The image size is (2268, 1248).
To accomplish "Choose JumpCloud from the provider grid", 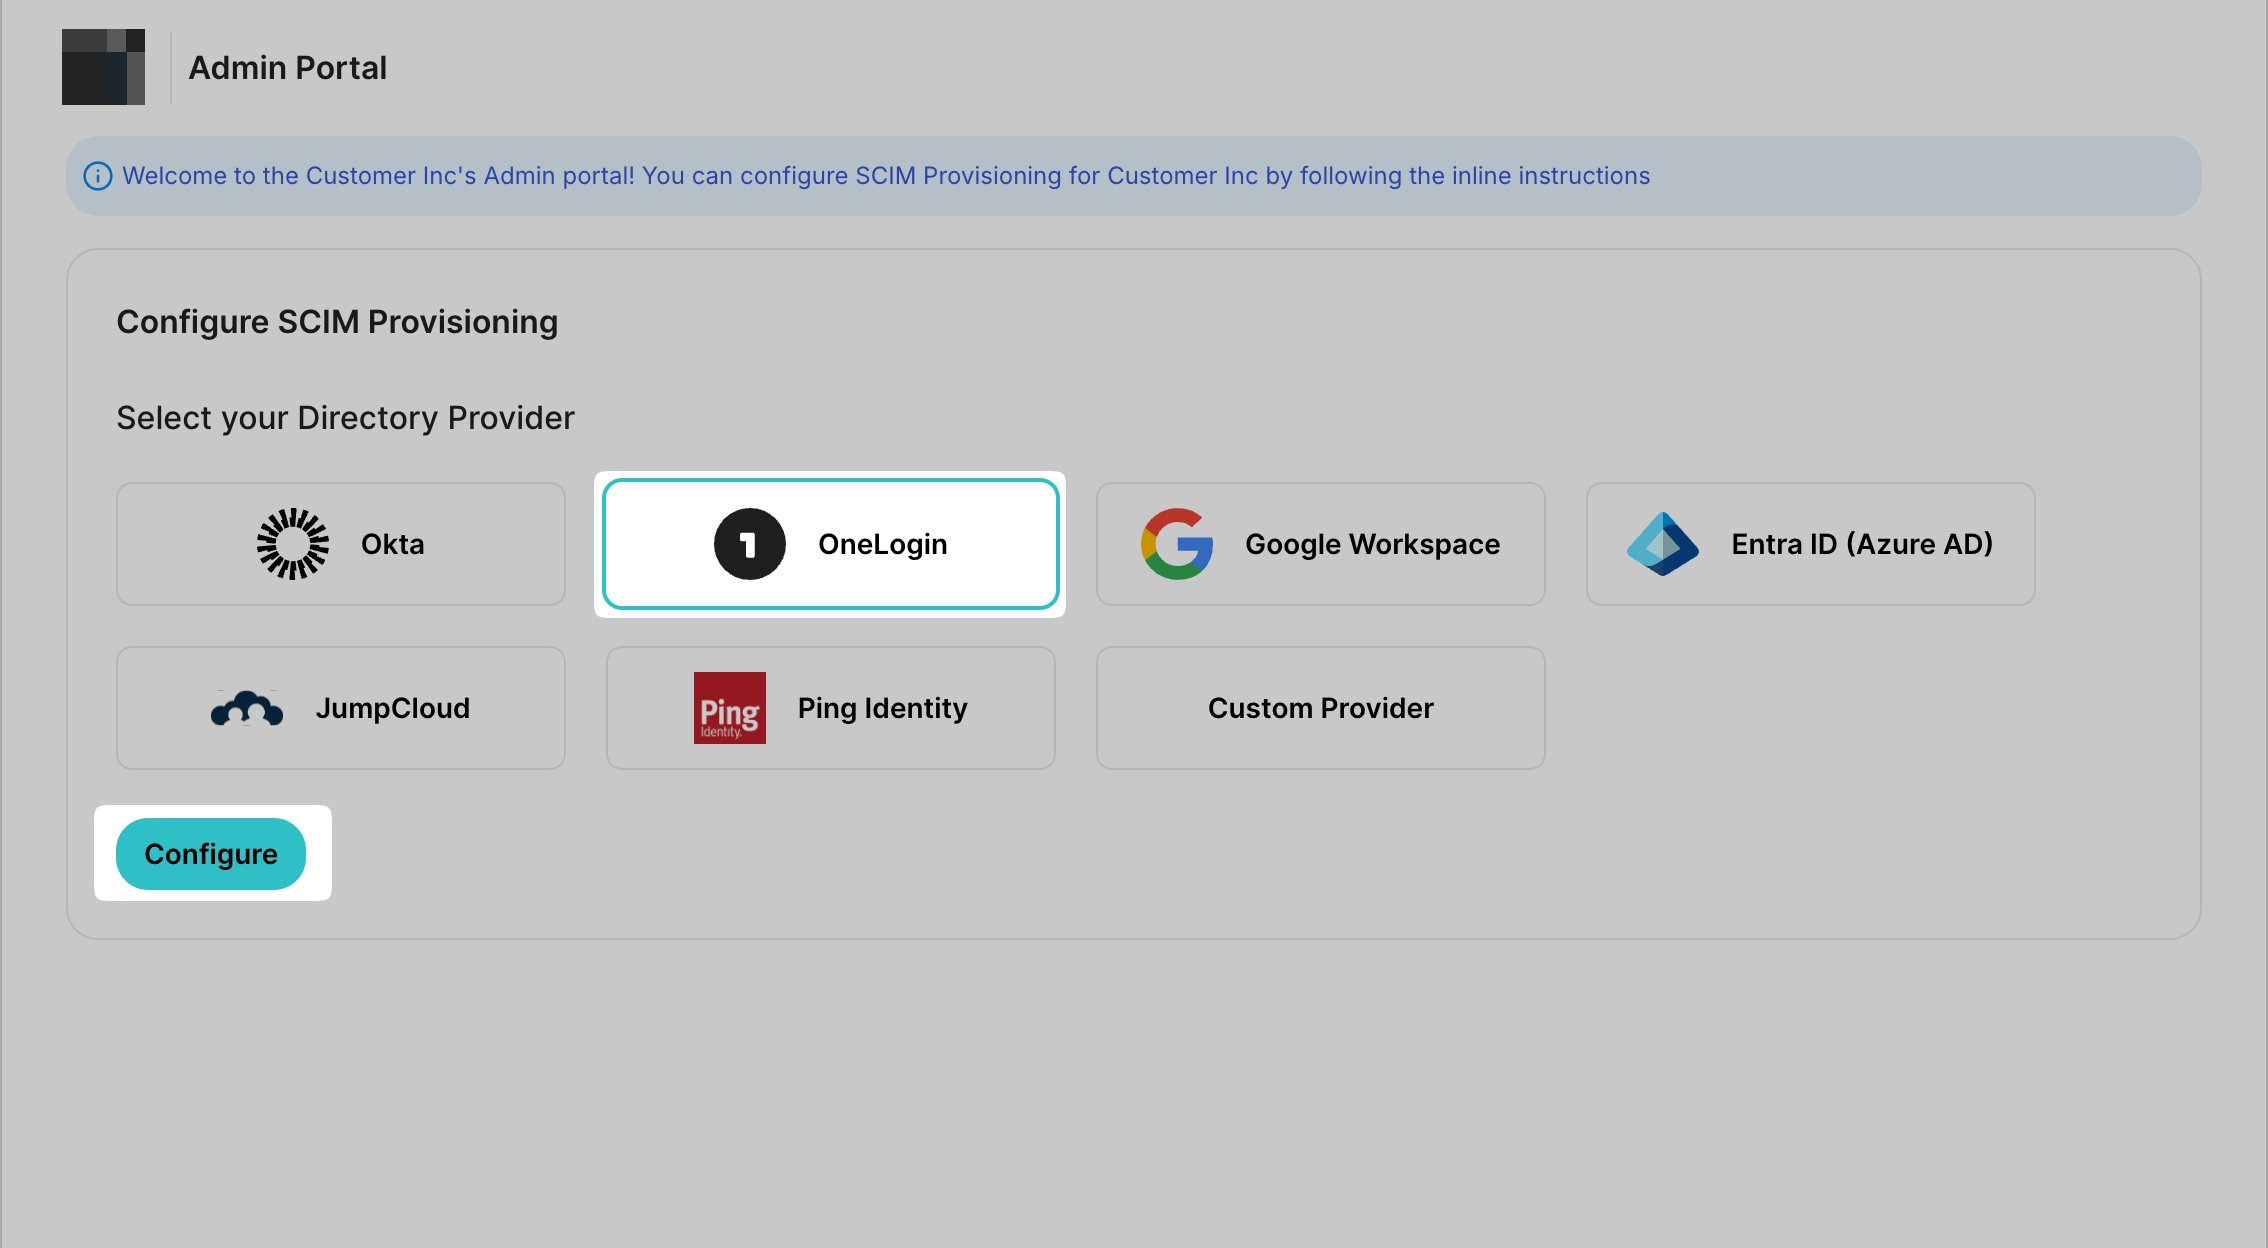I will (x=340, y=708).
